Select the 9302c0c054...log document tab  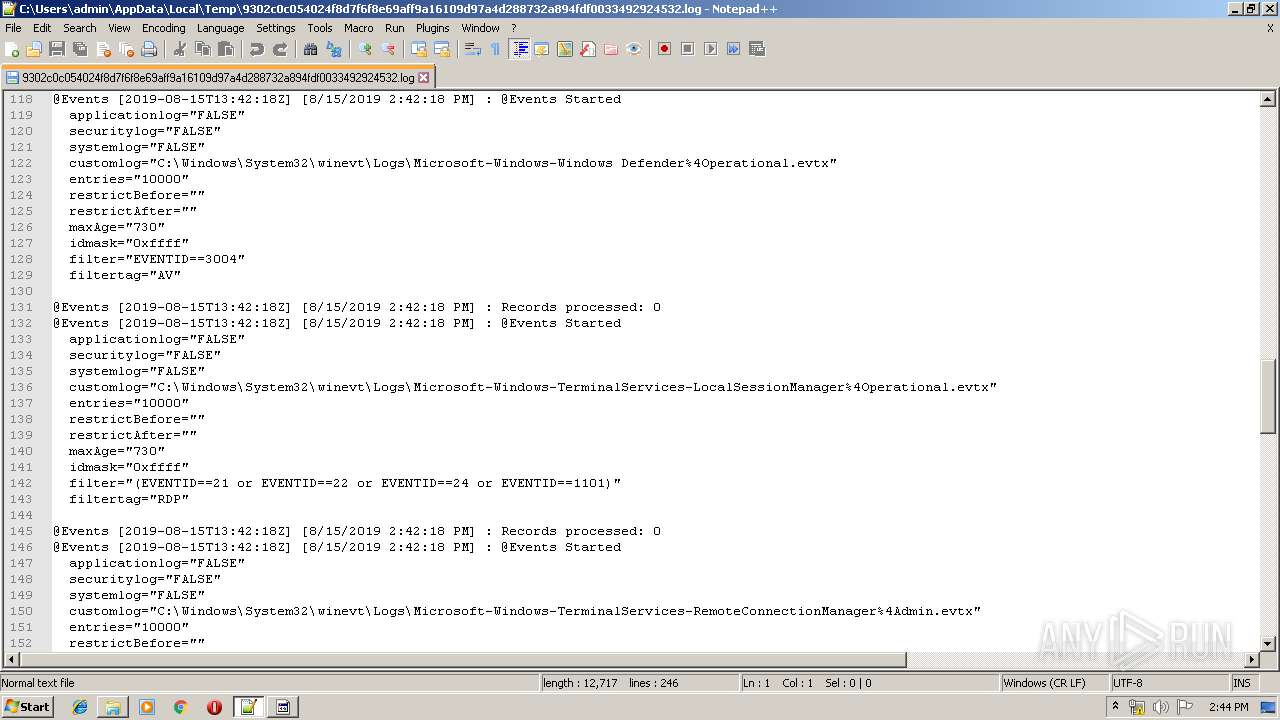(218, 77)
